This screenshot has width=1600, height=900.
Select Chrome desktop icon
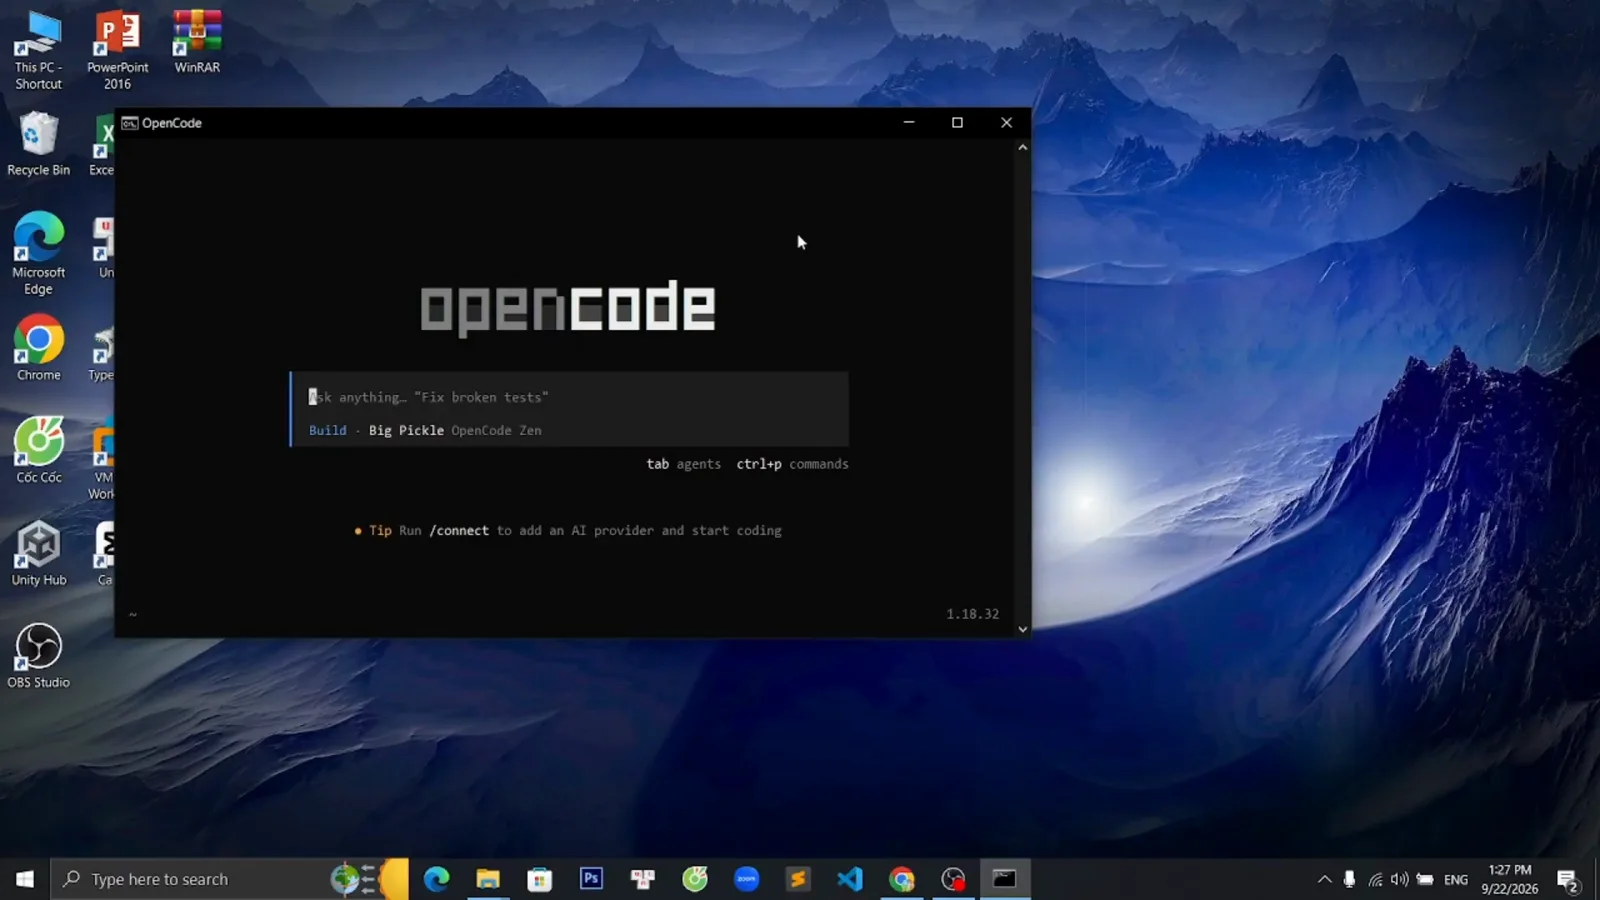click(38, 349)
